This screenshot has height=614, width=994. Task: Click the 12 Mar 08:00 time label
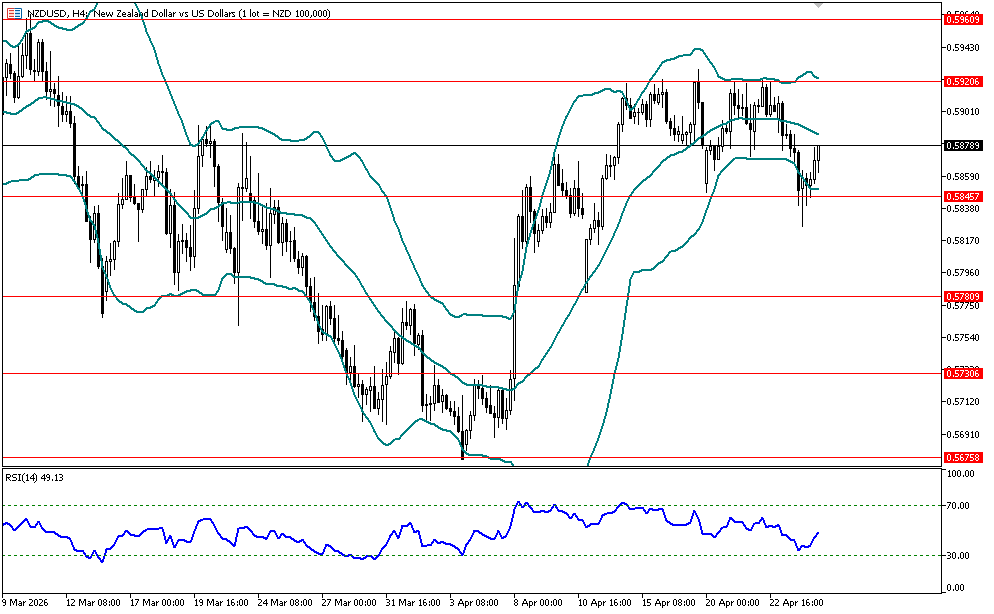click(93, 603)
